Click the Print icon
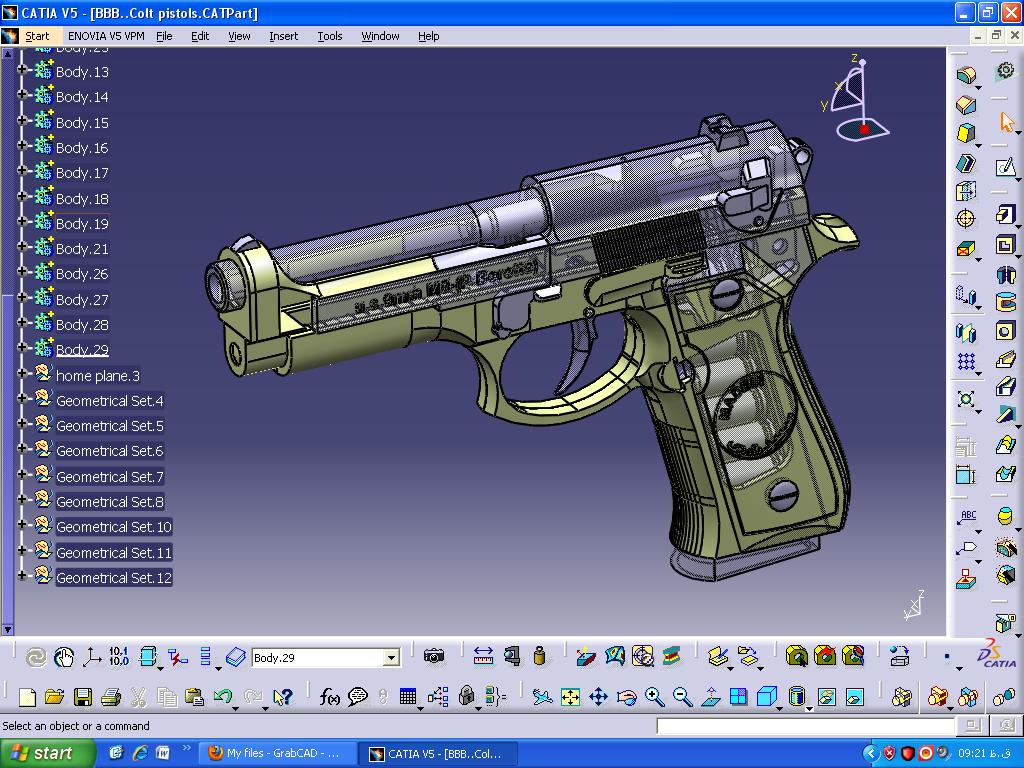Viewport: 1024px width, 768px height. [x=111, y=697]
